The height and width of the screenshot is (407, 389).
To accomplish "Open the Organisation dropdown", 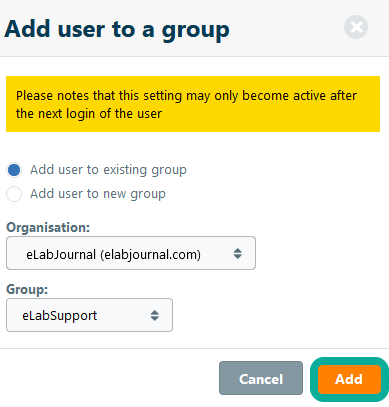I will [x=131, y=253].
